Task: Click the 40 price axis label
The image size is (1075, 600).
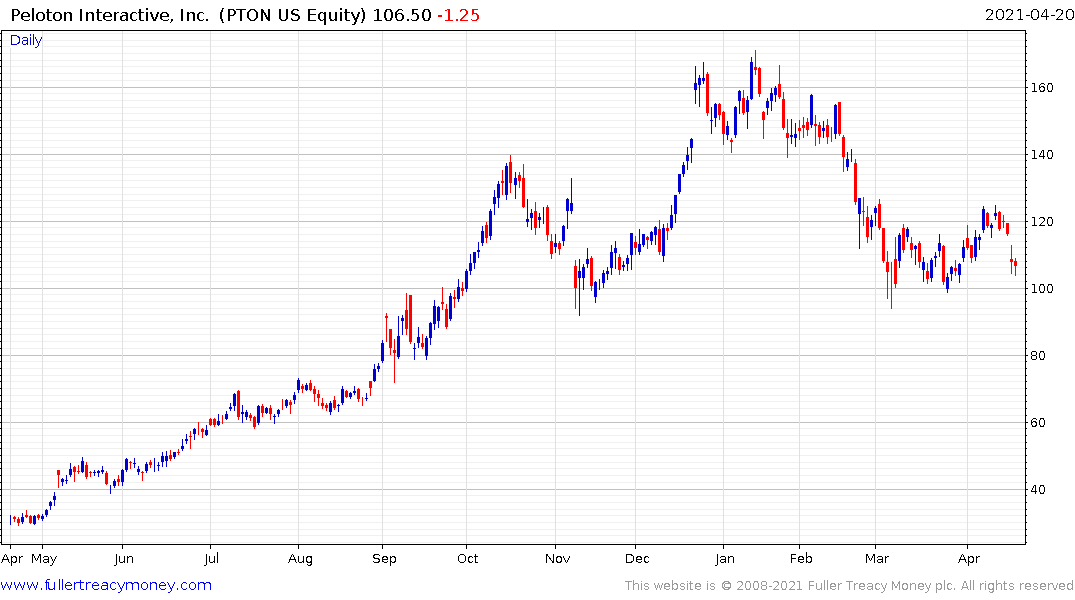Action: pyautogui.click(x=1038, y=490)
